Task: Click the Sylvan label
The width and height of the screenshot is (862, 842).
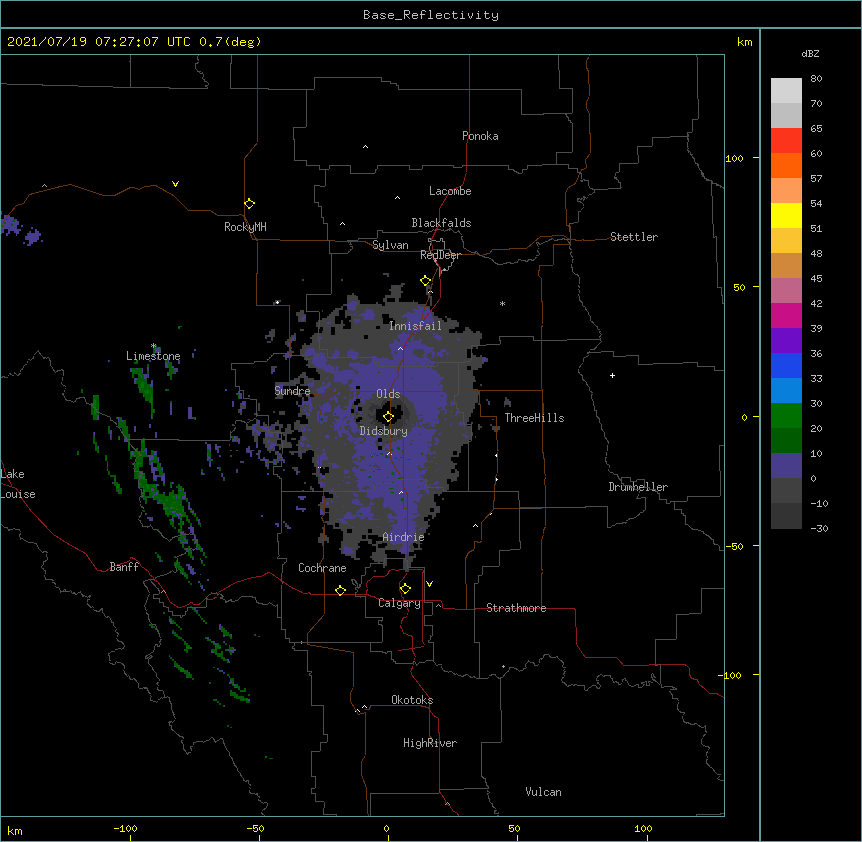Action: point(390,245)
